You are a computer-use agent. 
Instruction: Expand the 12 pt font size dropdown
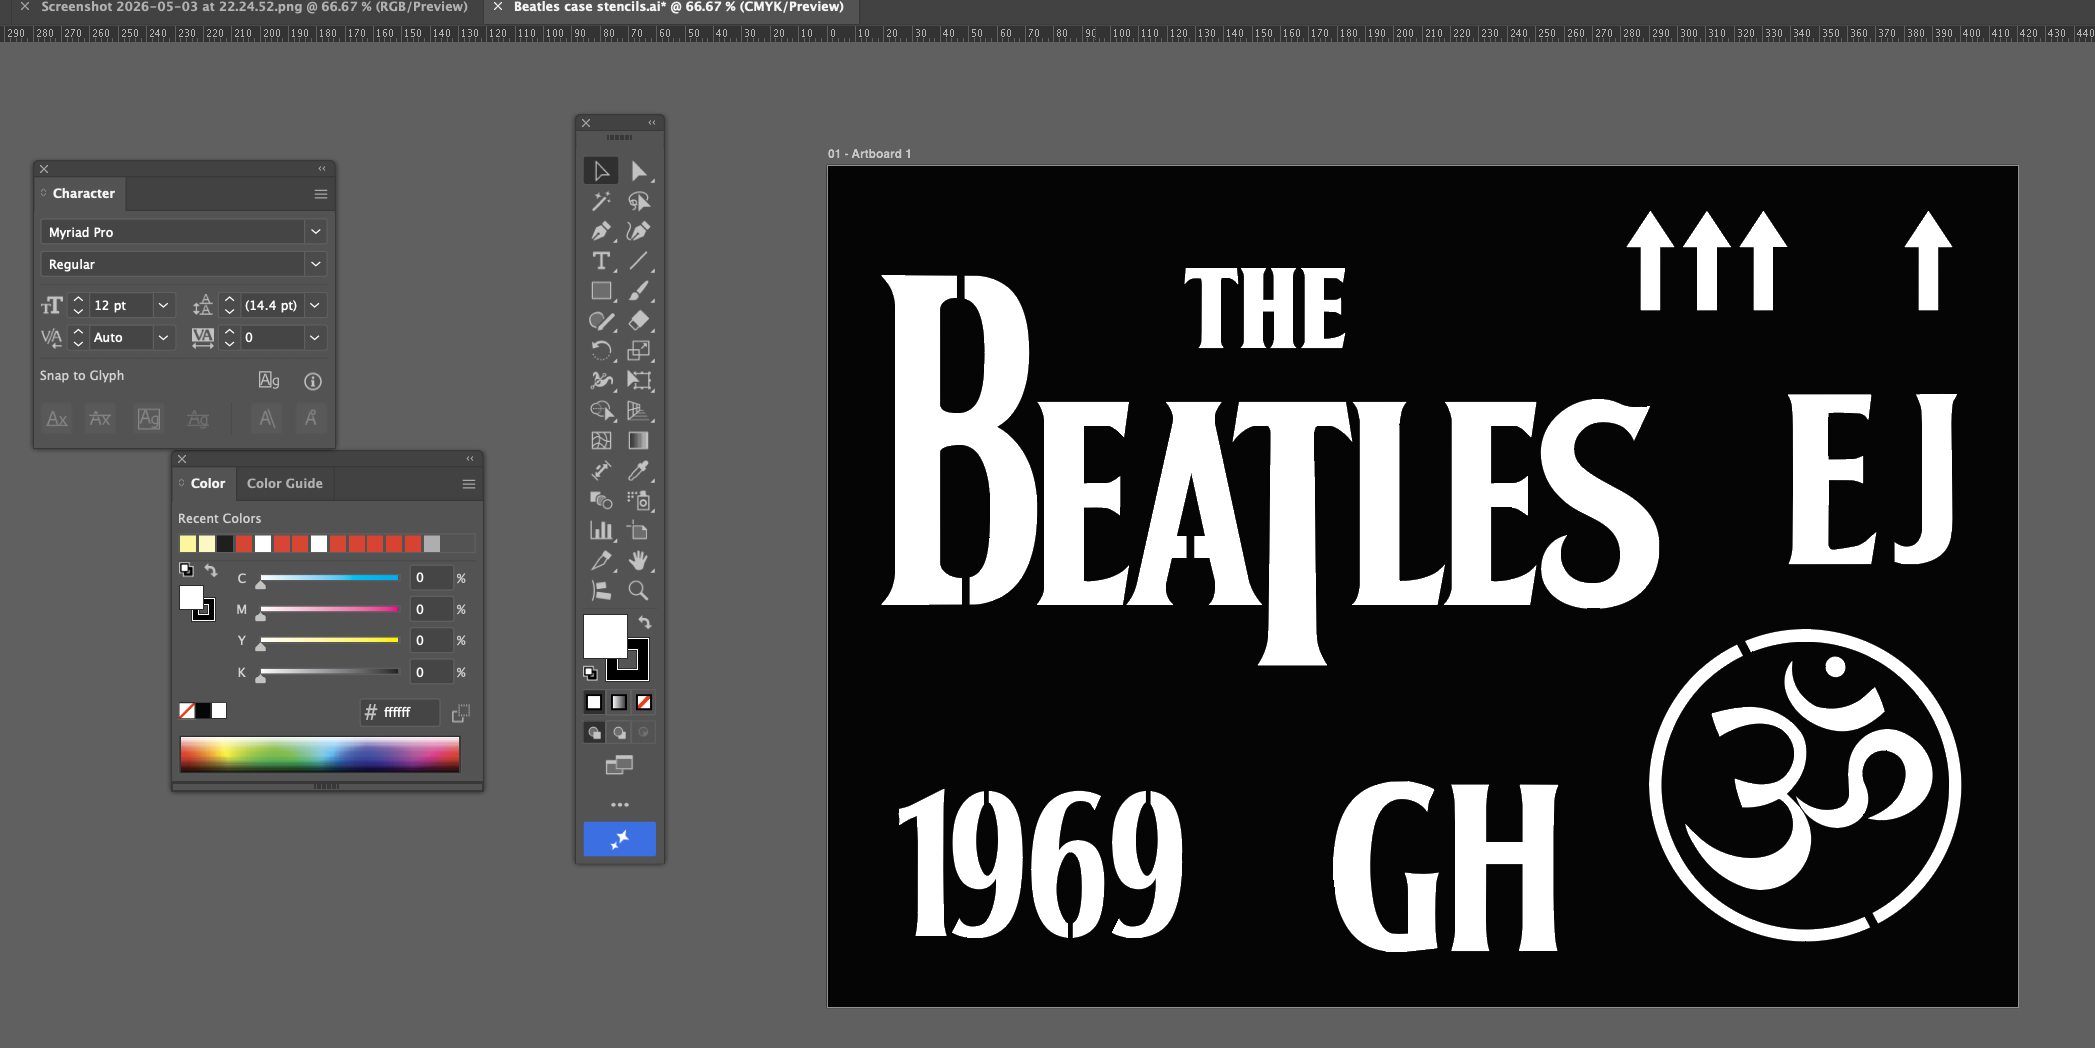(164, 305)
